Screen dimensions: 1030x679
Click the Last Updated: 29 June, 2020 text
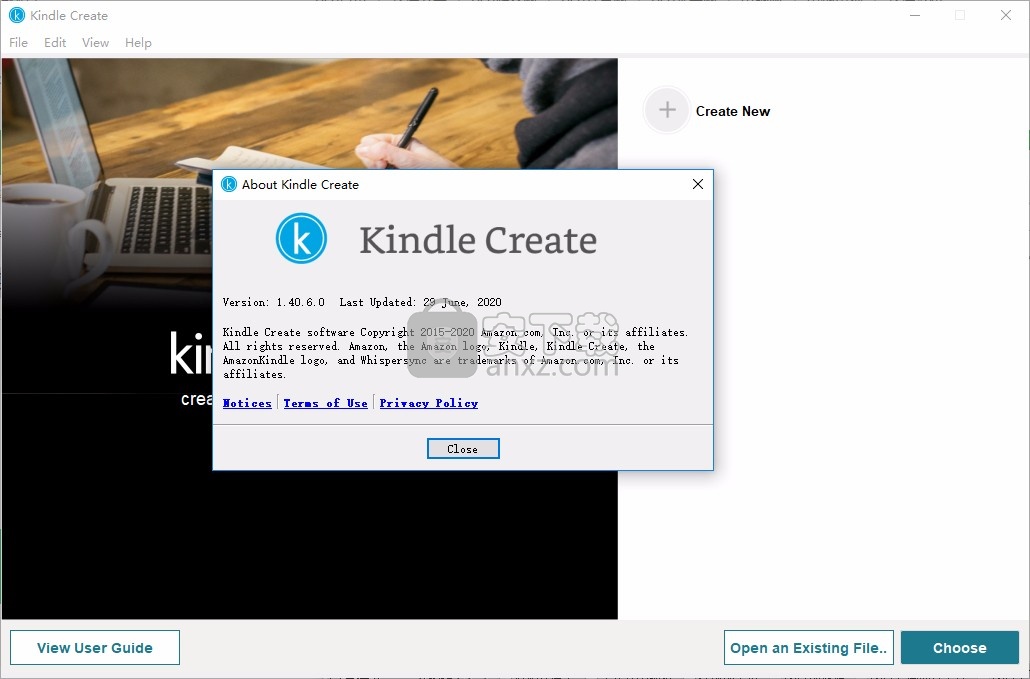[420, 302]
